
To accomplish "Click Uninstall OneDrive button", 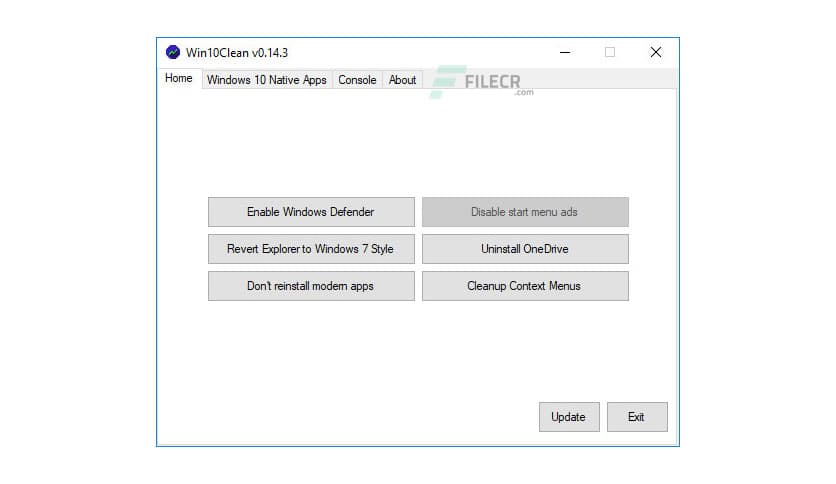I will click(x=525, y=249).
